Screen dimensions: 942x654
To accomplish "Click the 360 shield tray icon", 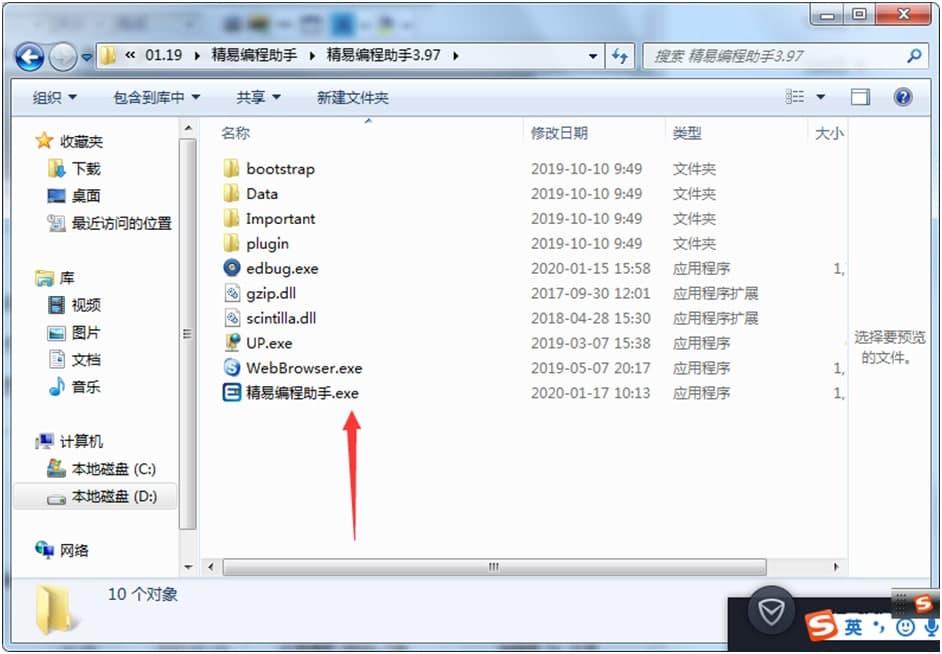I will click(x=771, y=612).
